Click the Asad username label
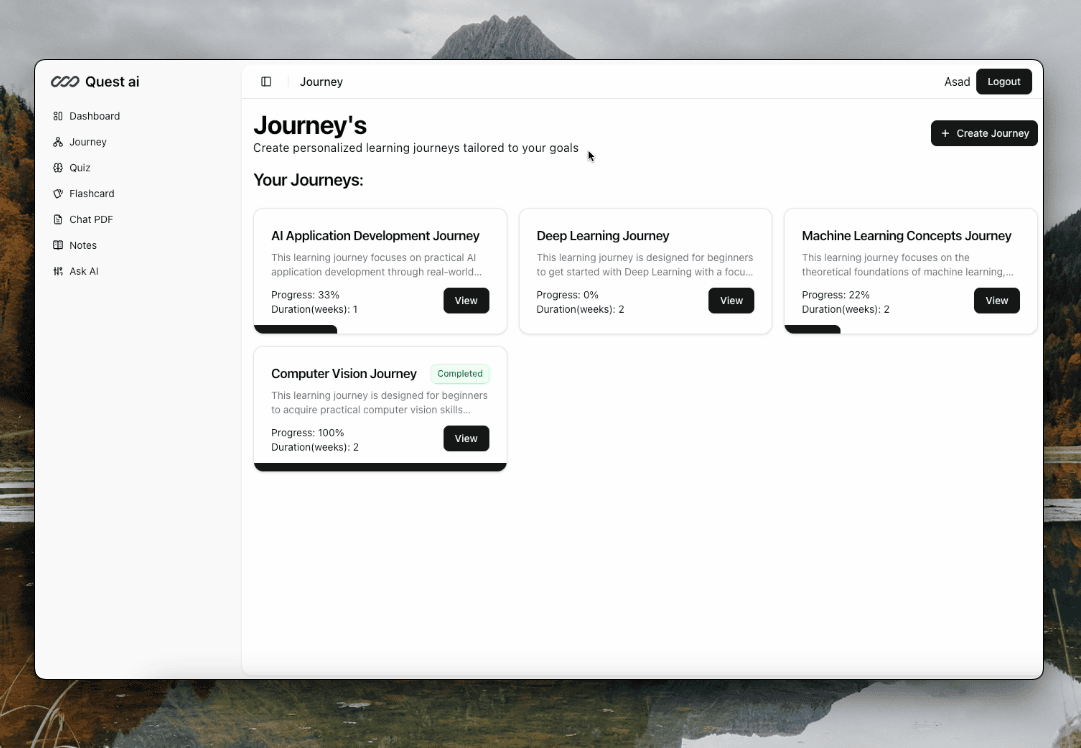Image resolution: width=1081 pixels, height=748 pixels. point(957,81)
